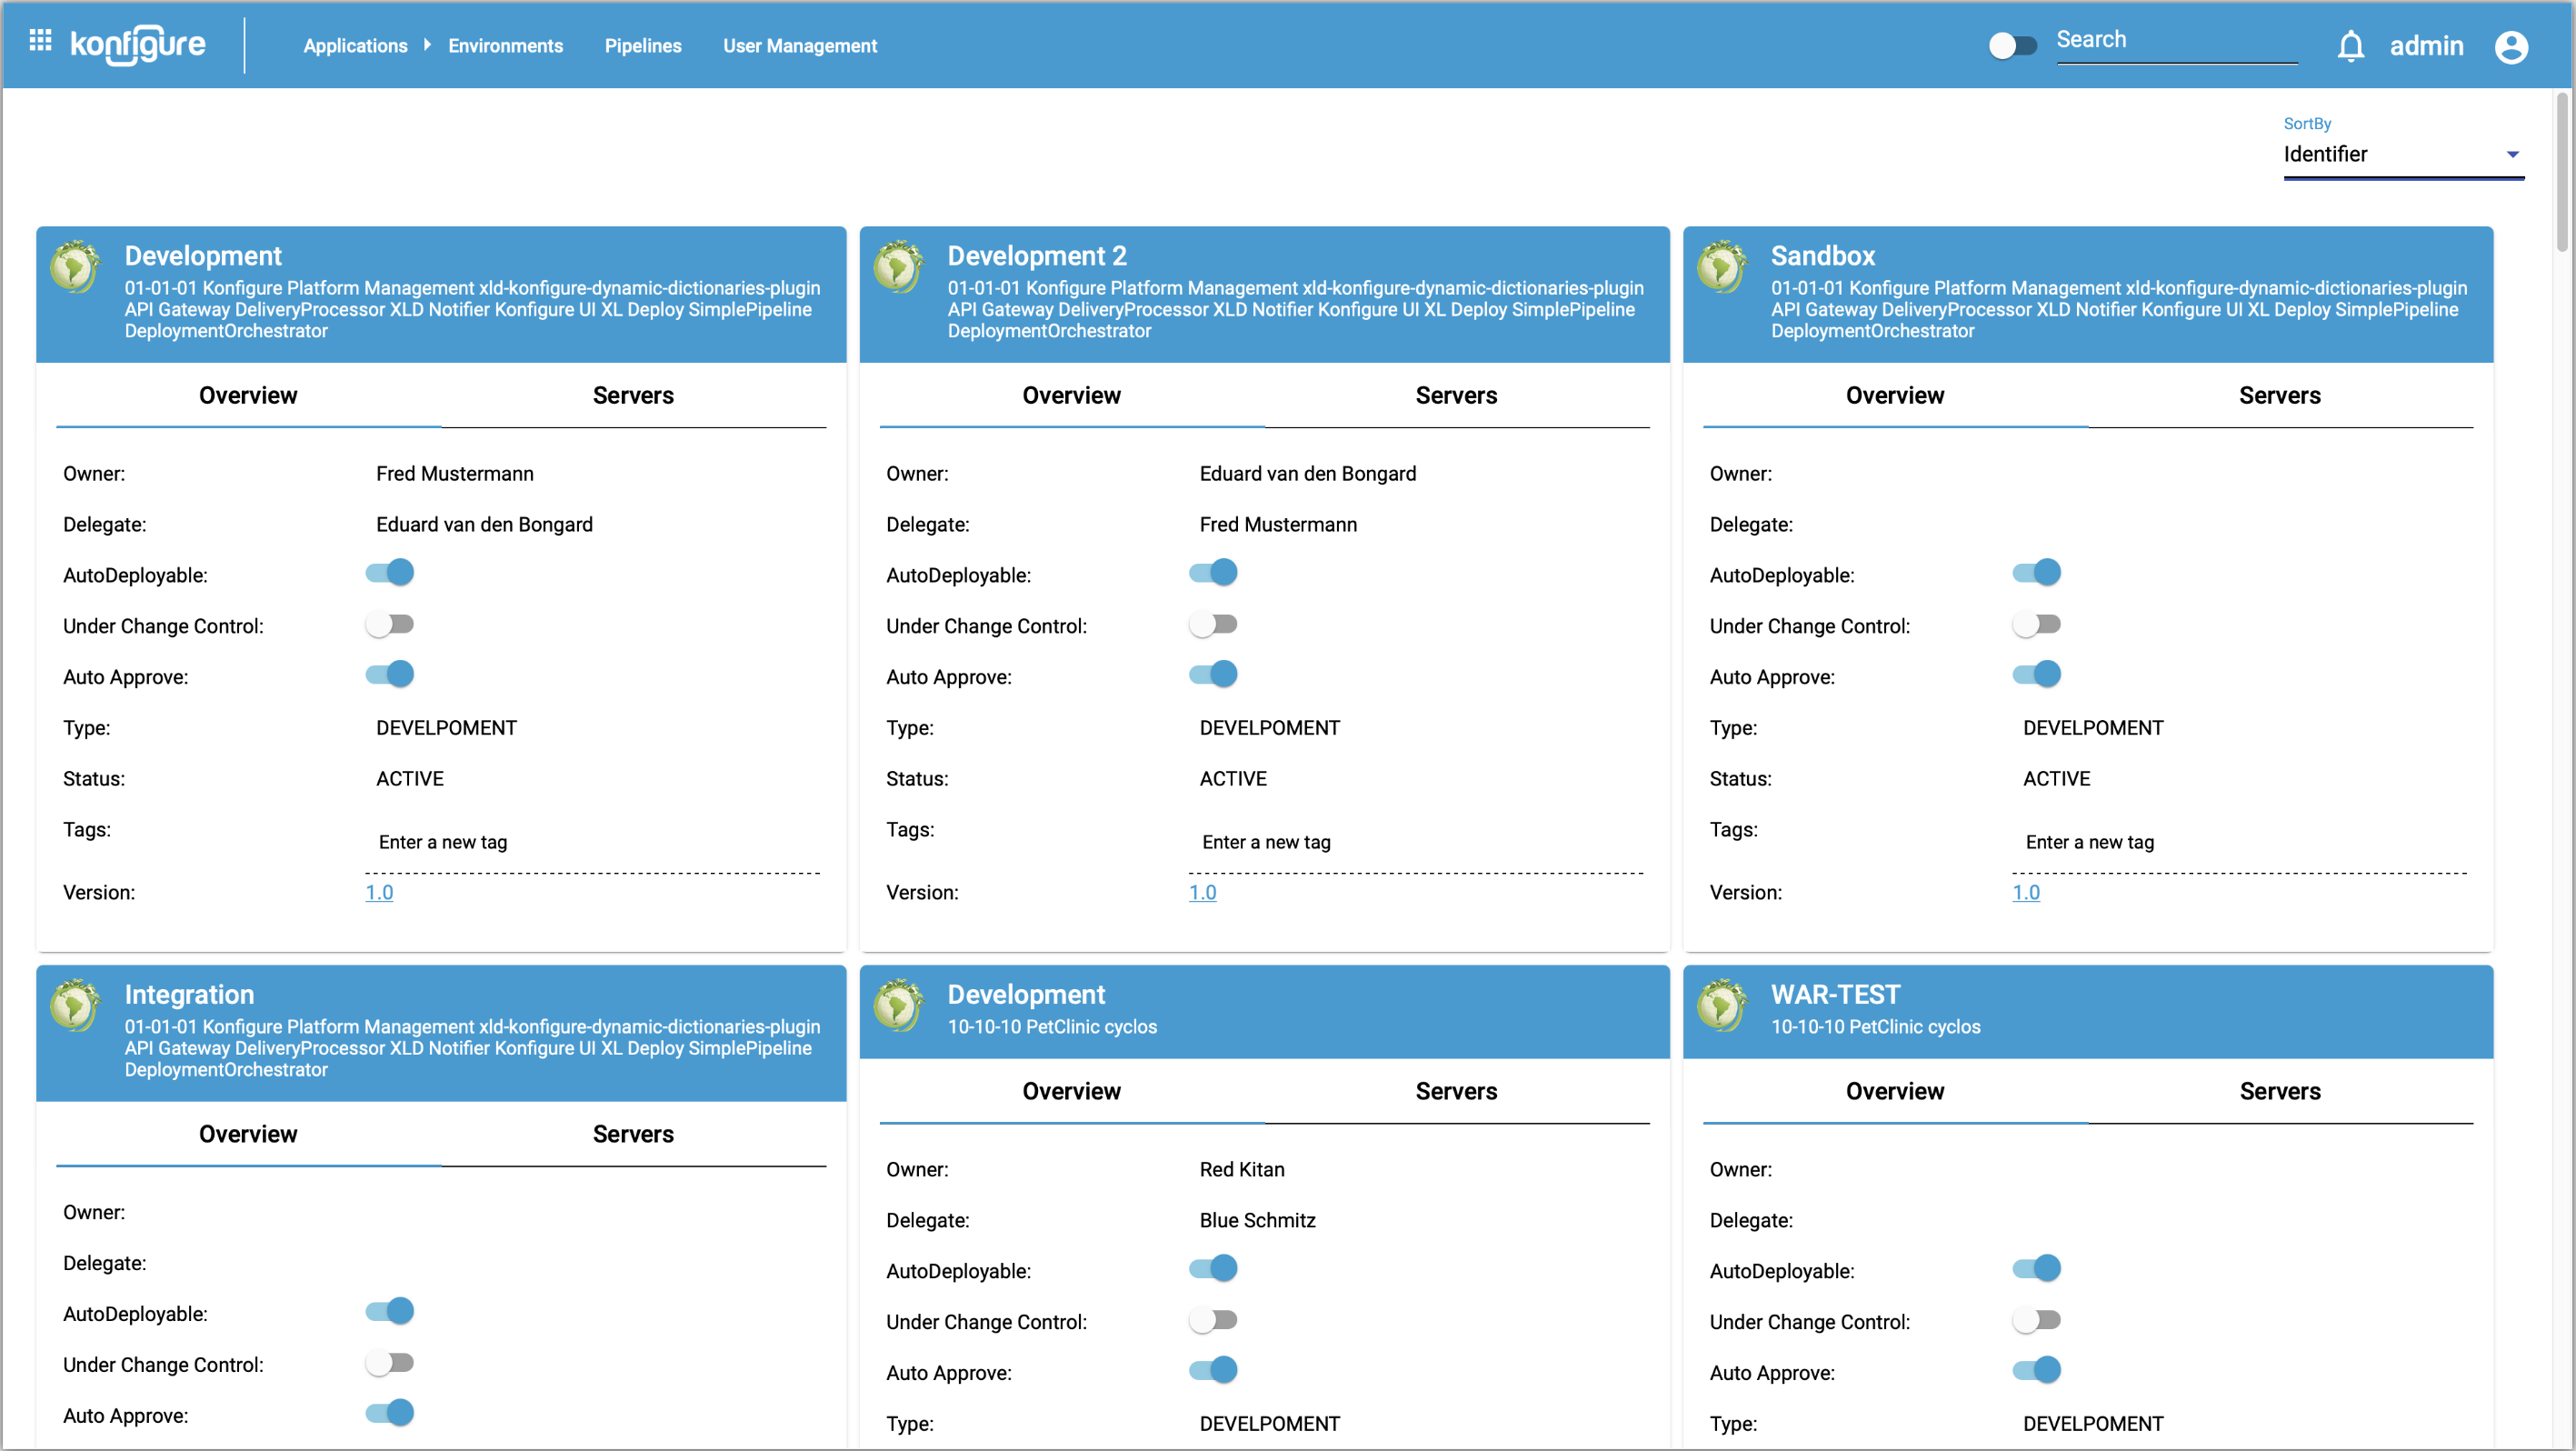Toggle Under Change Control on Integration card
The width and height of the screenshot is (2576, 1451).
pos(389,1363)
